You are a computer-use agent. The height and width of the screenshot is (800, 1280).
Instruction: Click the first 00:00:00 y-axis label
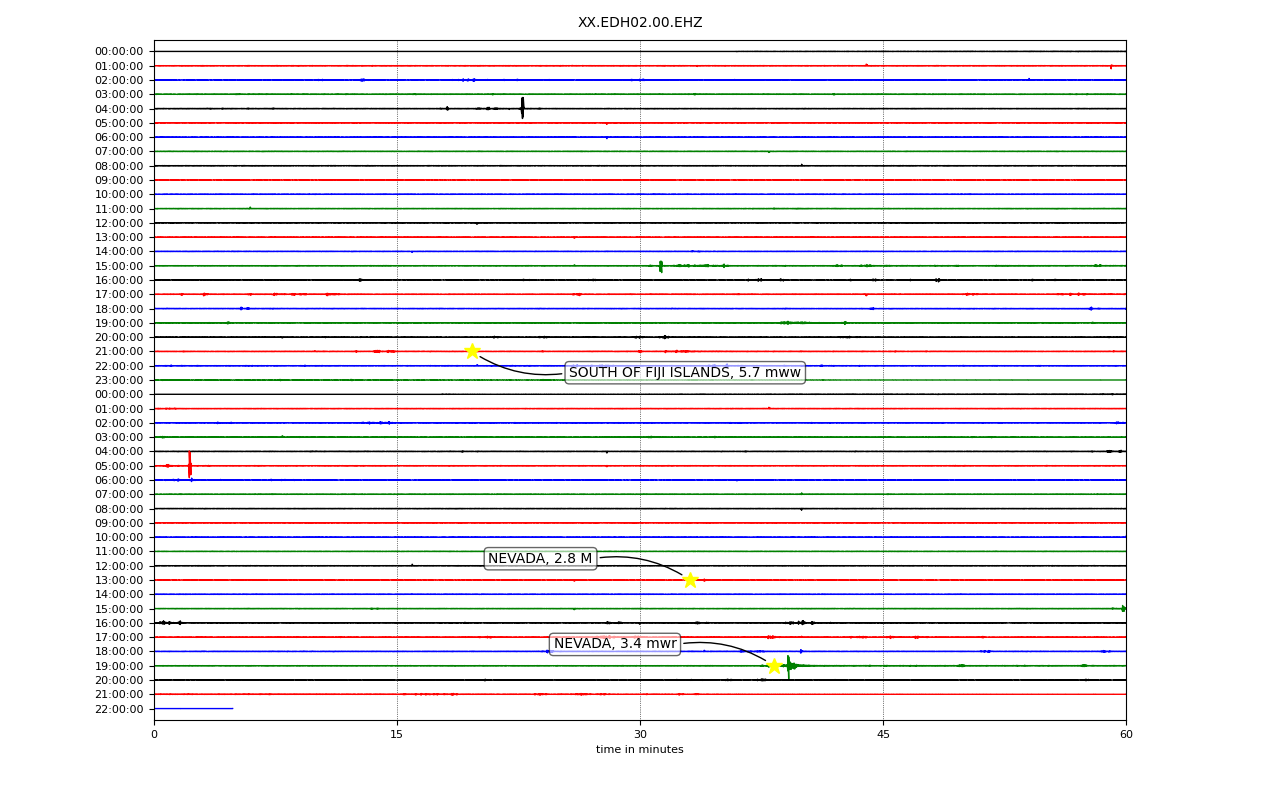point(119,51)
